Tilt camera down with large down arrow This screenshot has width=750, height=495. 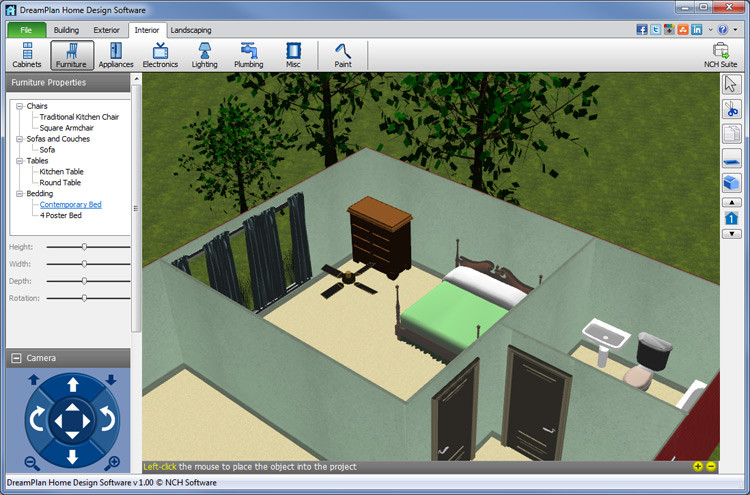[72, 456]
